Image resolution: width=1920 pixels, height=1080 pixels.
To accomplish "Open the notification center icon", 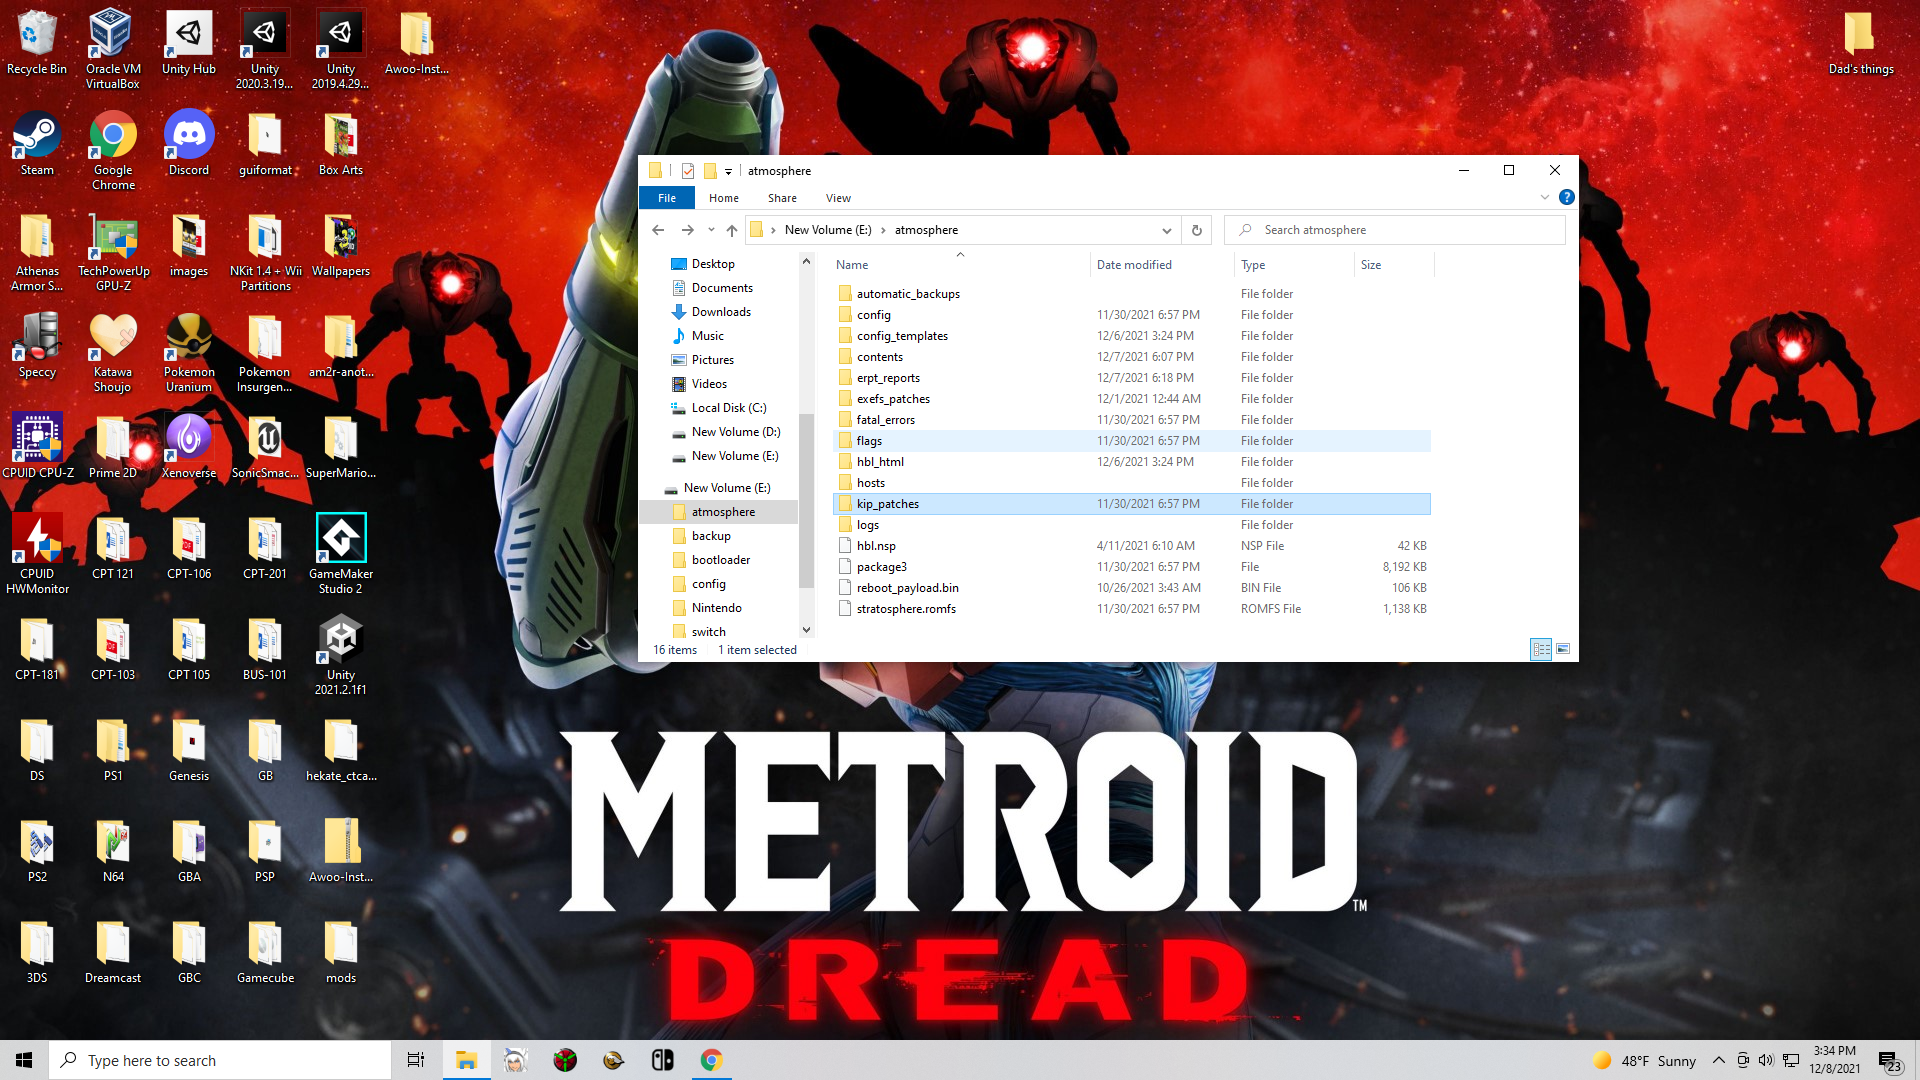I will coord(1889,1060).
